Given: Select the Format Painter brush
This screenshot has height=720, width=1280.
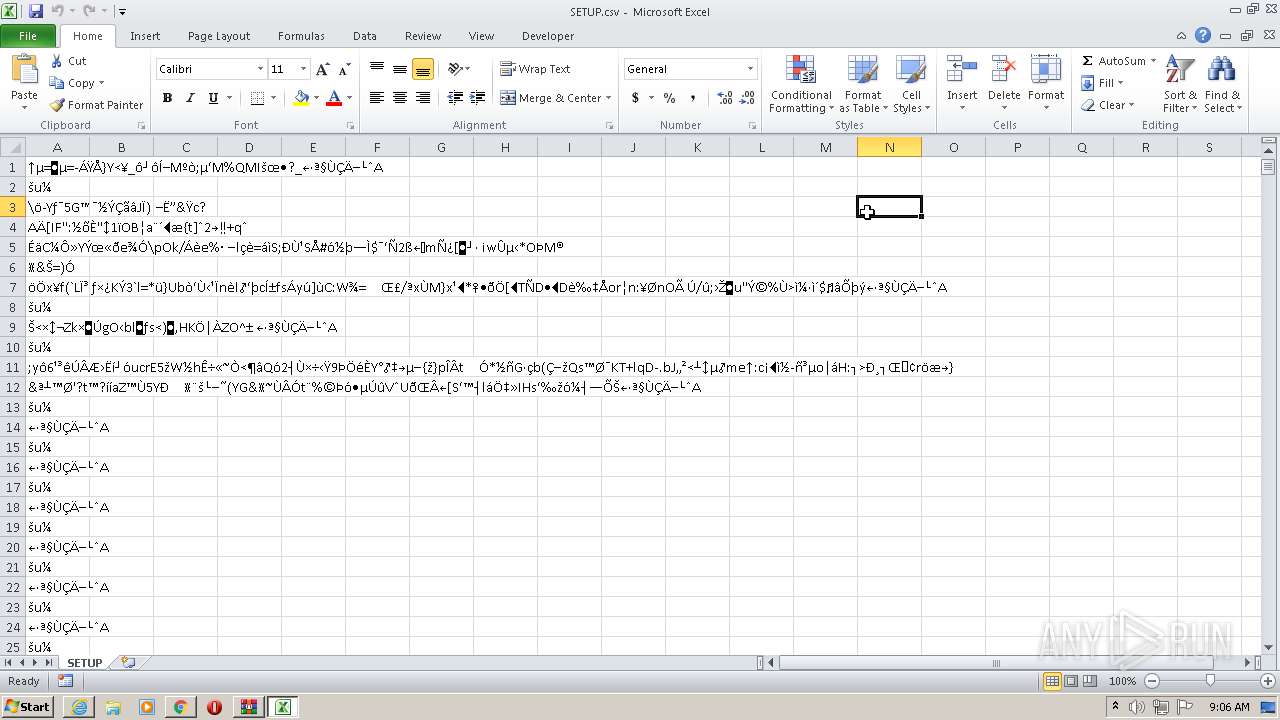Looking at the screenshot, I should 58,105.
